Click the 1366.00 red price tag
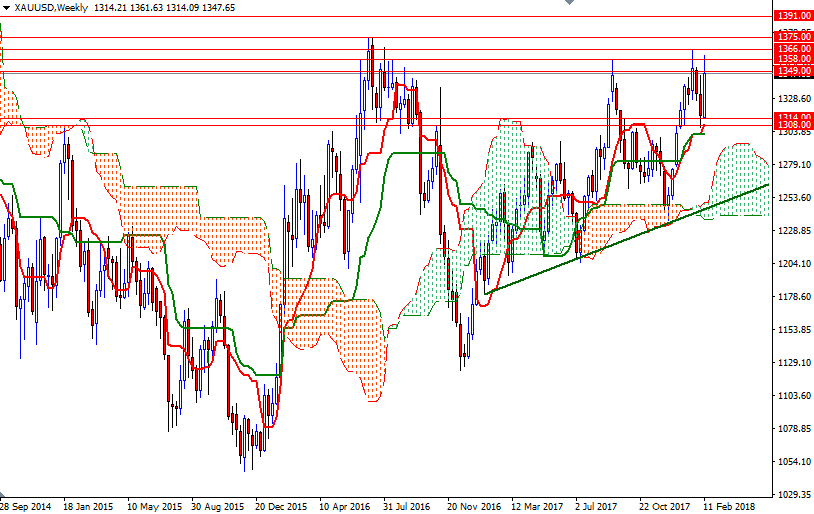The width and height of the screenshot is (814, 514). click(x=792, y=49)
